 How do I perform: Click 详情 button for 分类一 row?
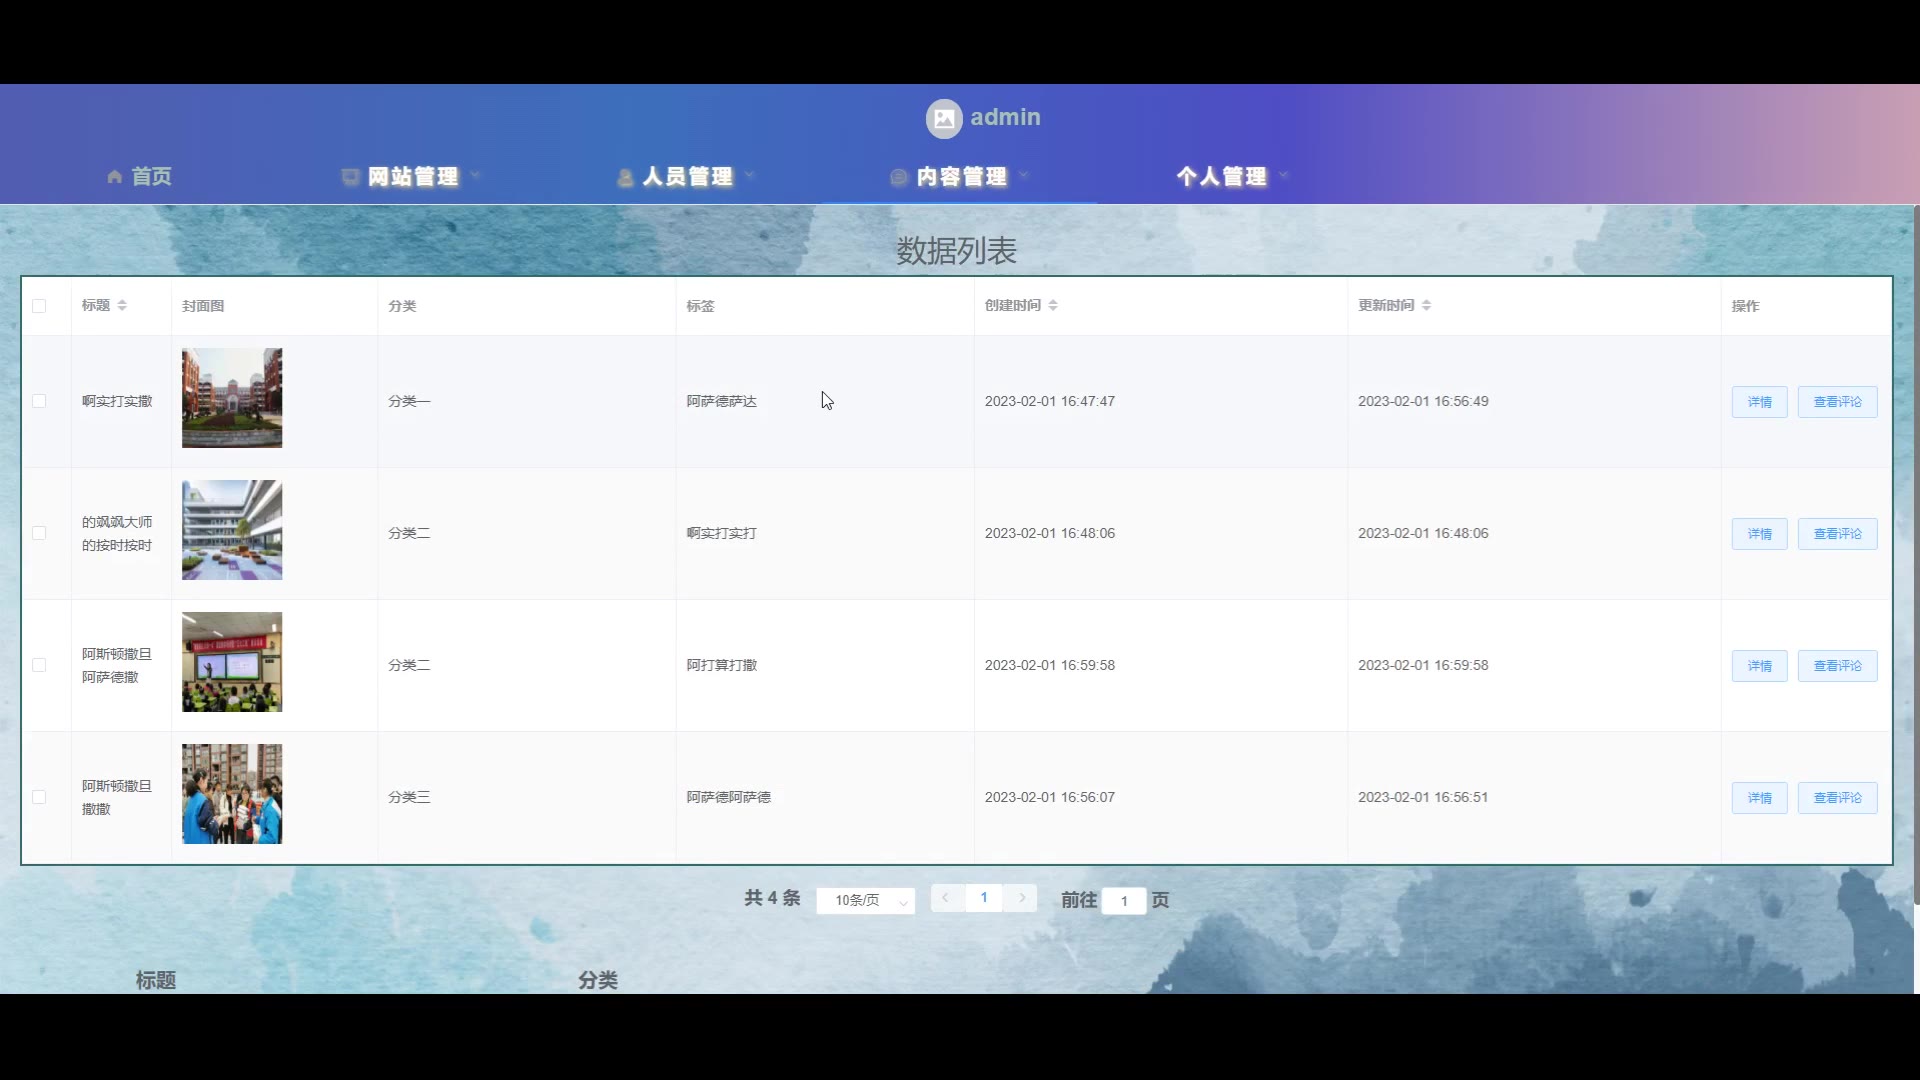(x=1759, y=402)
